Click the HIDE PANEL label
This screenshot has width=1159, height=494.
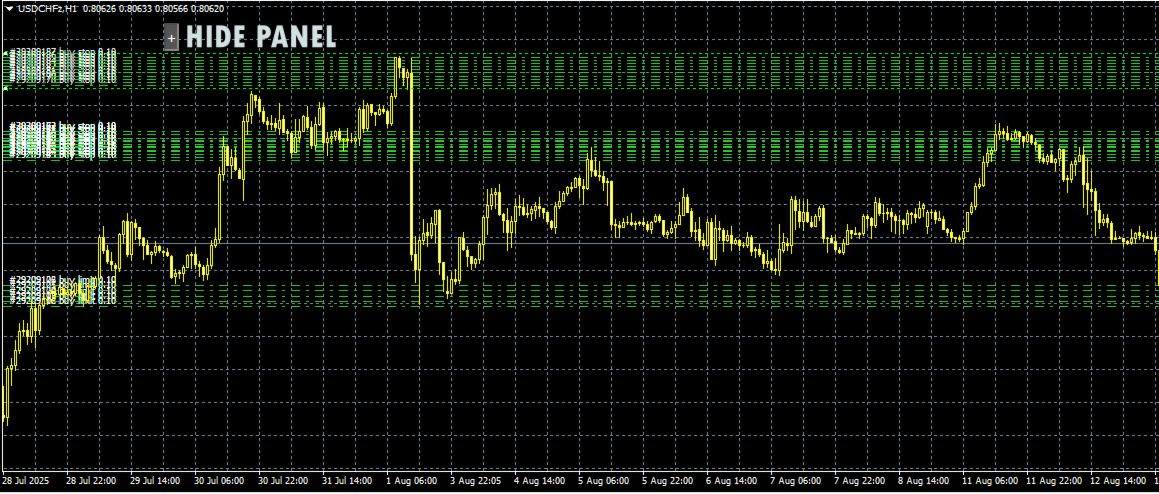(261, 37)
